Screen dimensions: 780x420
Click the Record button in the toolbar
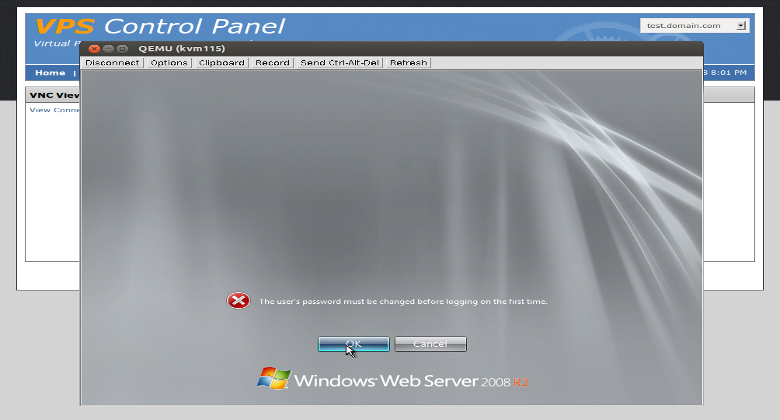point(273,63)
